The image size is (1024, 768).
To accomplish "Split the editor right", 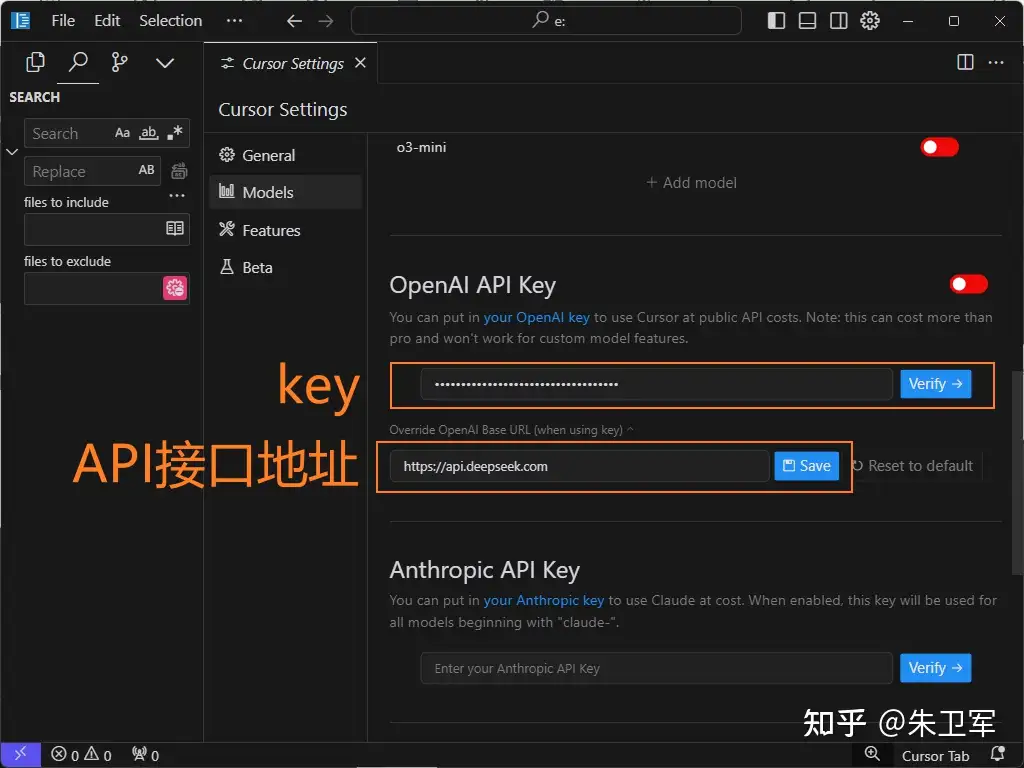I will coord(965,62).
